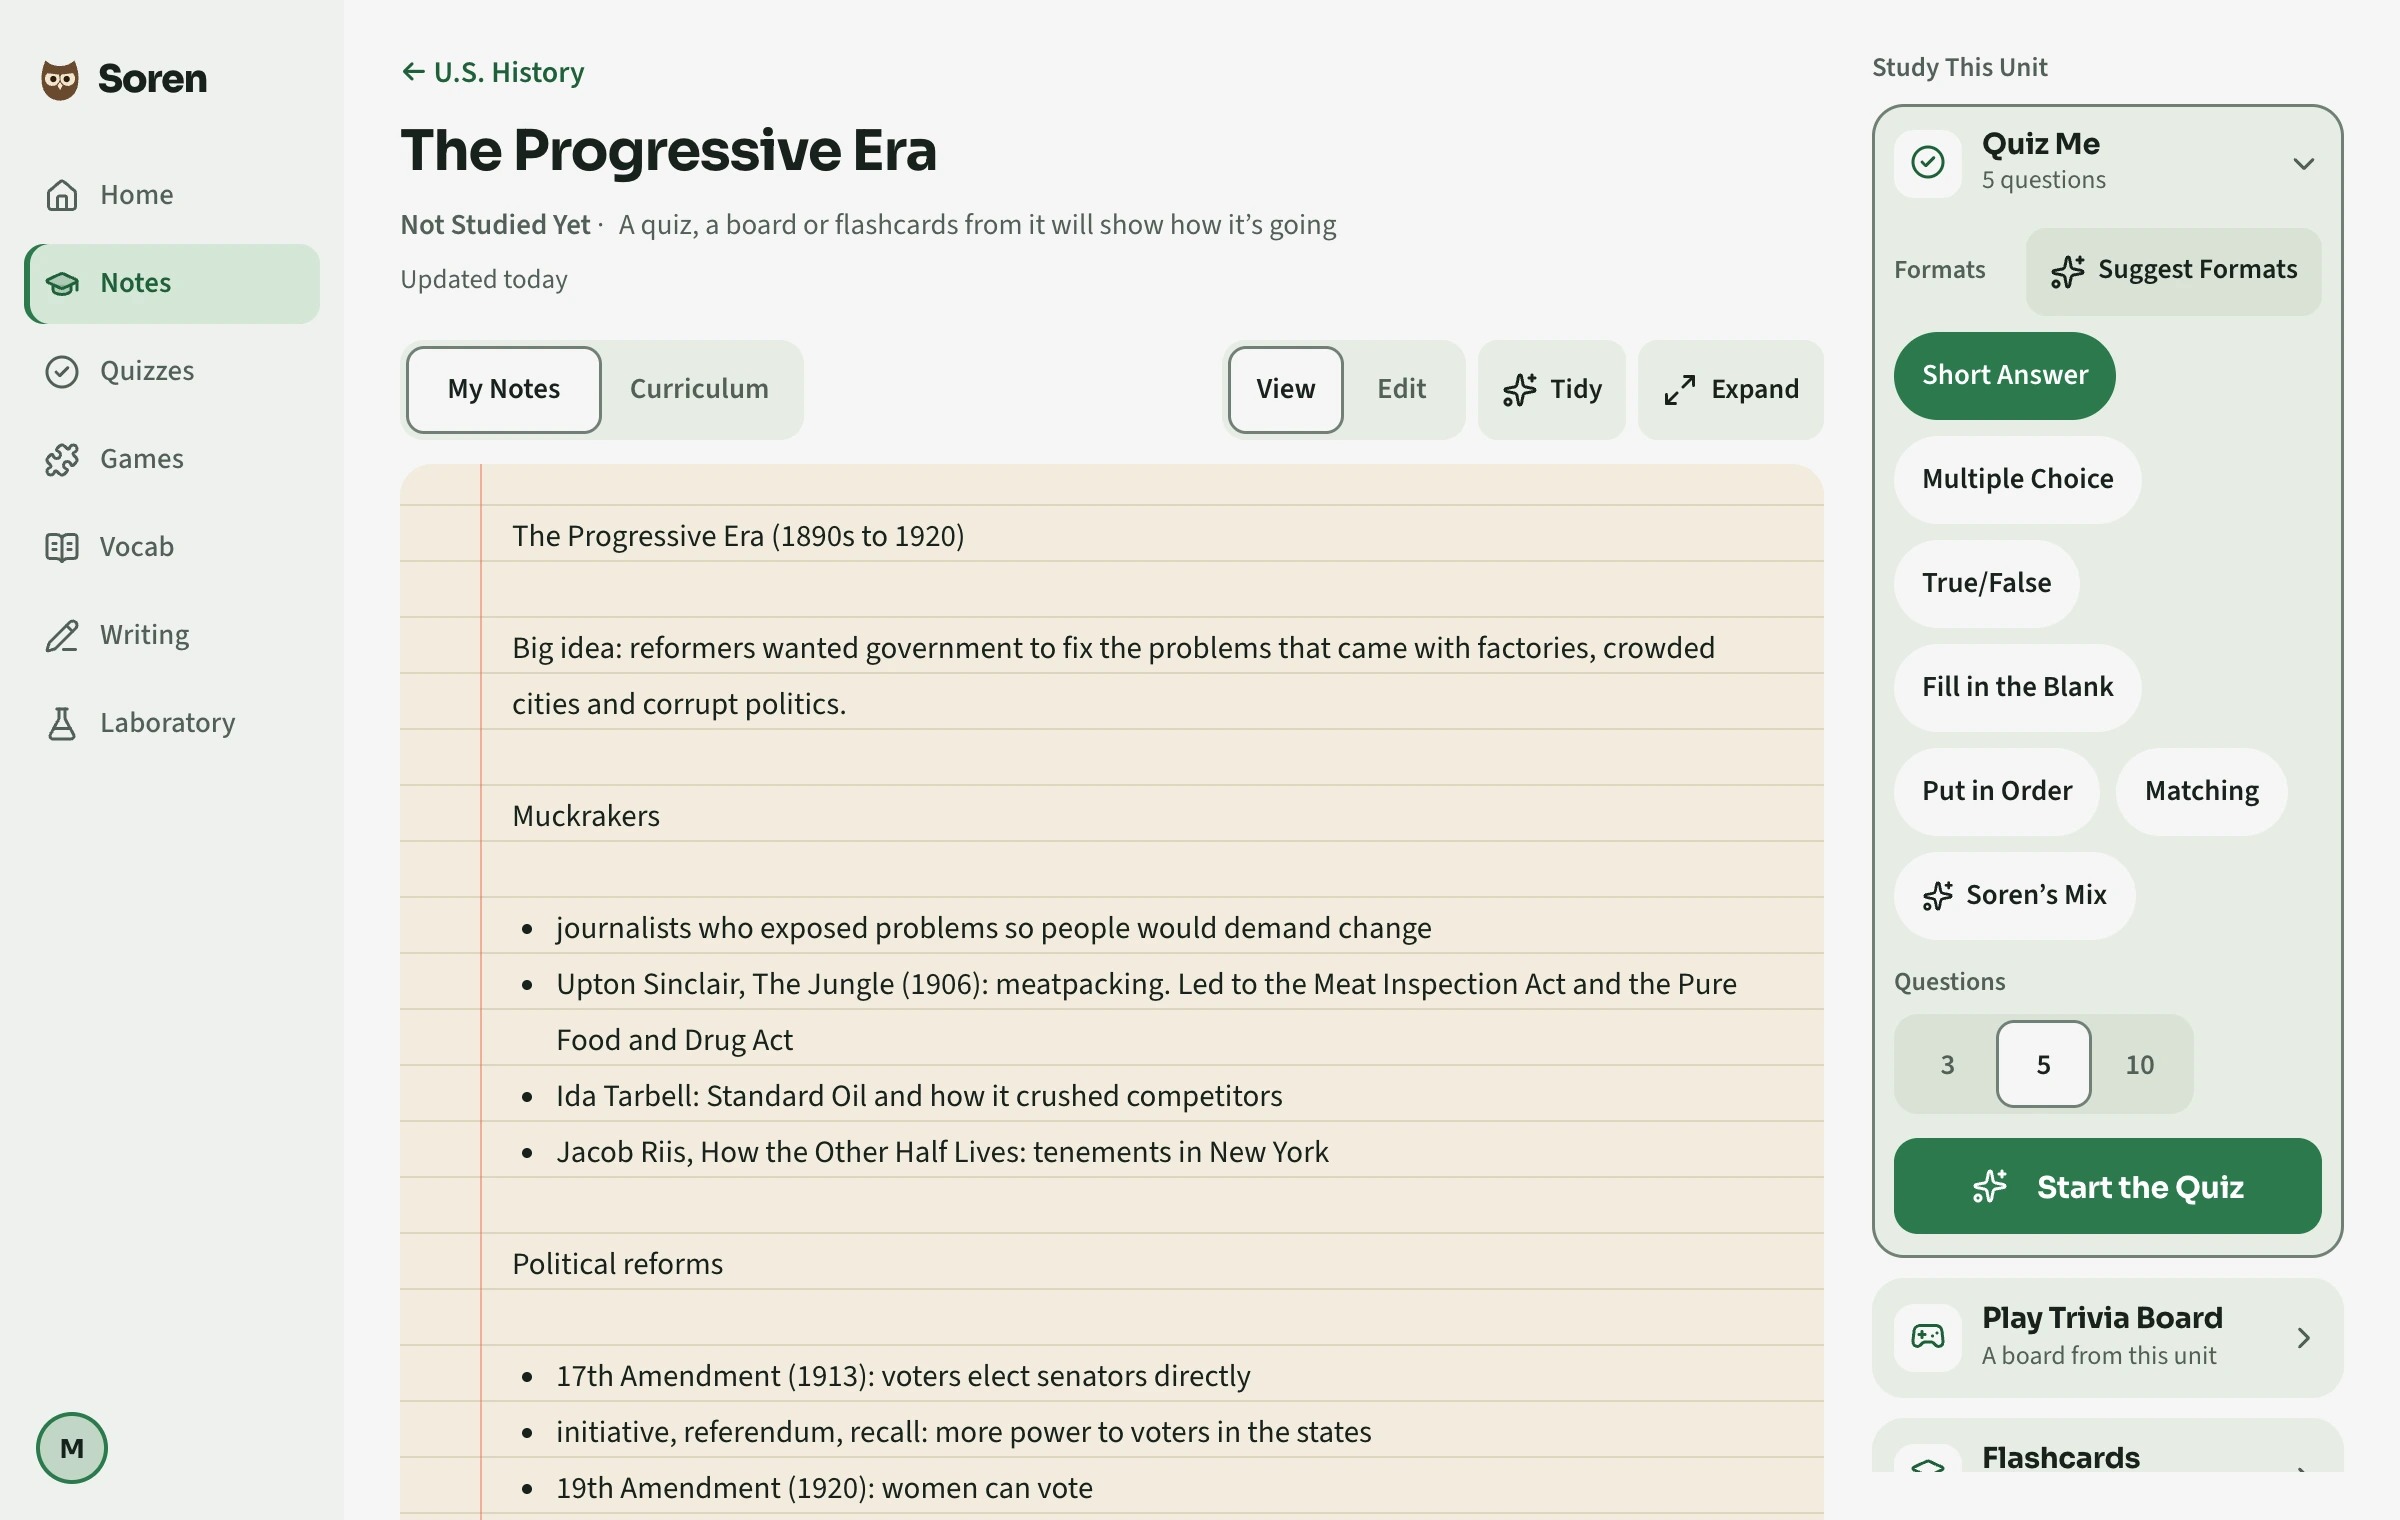This screenshot has width=2400, height=1520.
Task: Select Notes in the sidebar
Action: pos(172,283)
